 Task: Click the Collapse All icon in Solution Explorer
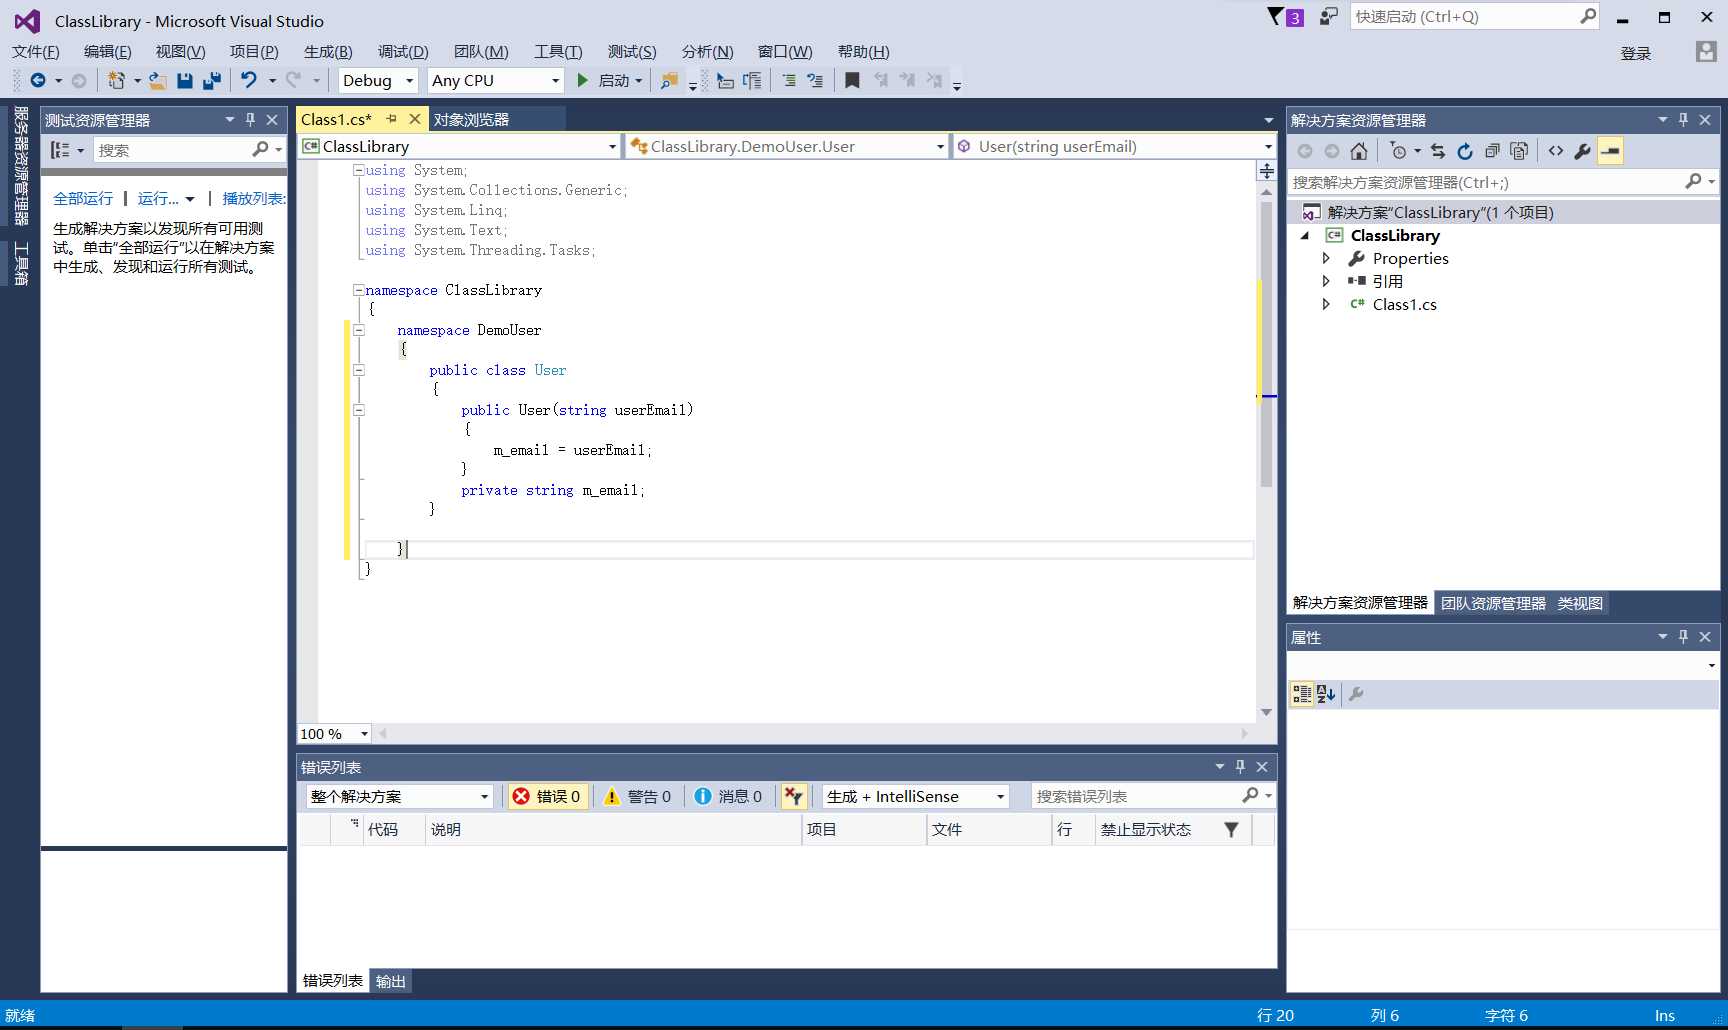[x=1492, y=151]
